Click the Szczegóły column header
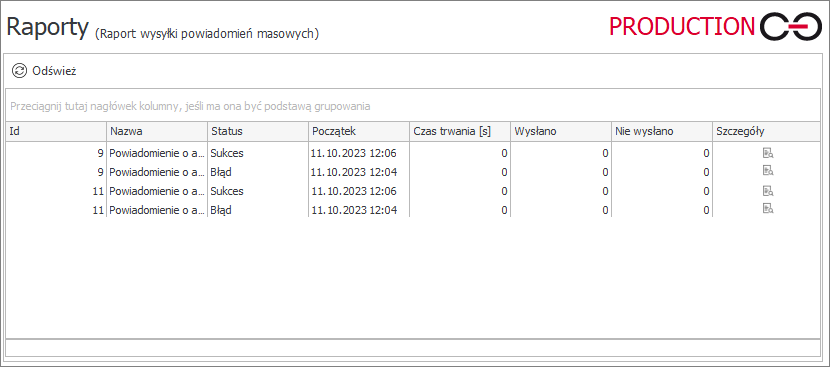This screenshot has width=830, height=367. point(766,131)
